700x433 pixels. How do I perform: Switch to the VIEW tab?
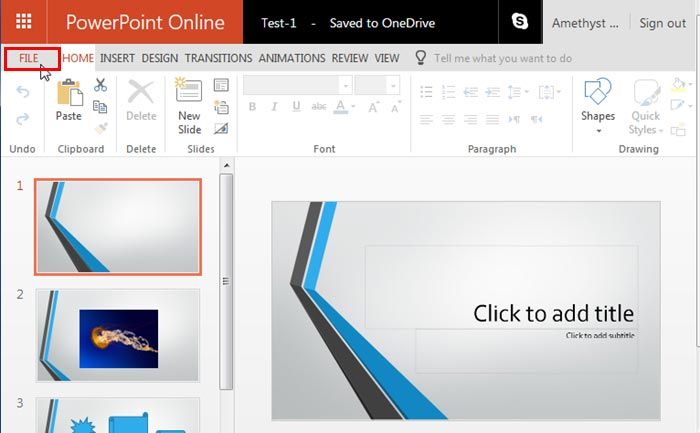tap(387, 58)
